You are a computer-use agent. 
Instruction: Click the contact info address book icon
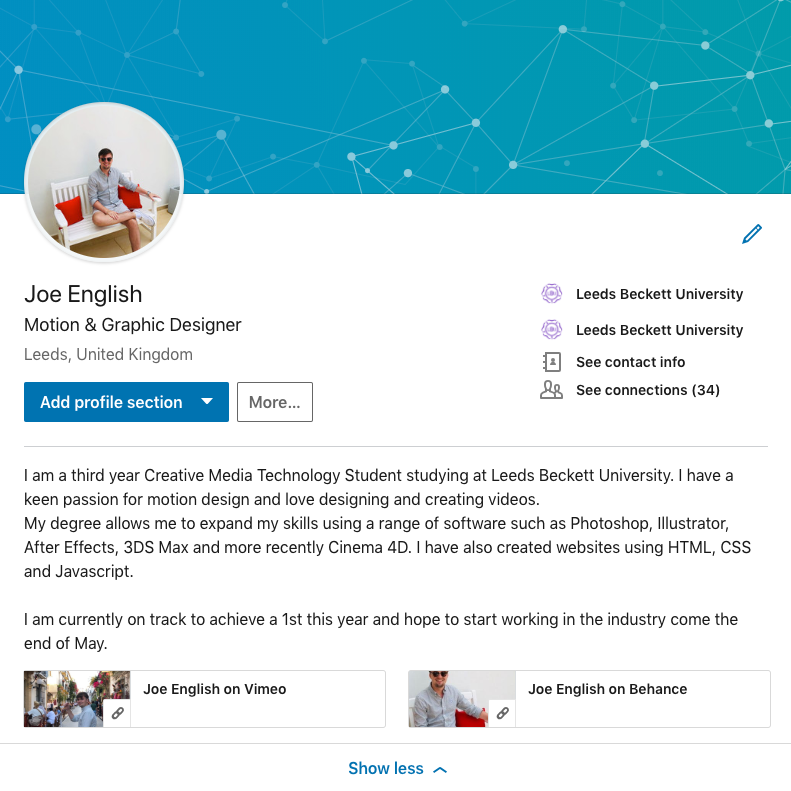coord(551,362)
